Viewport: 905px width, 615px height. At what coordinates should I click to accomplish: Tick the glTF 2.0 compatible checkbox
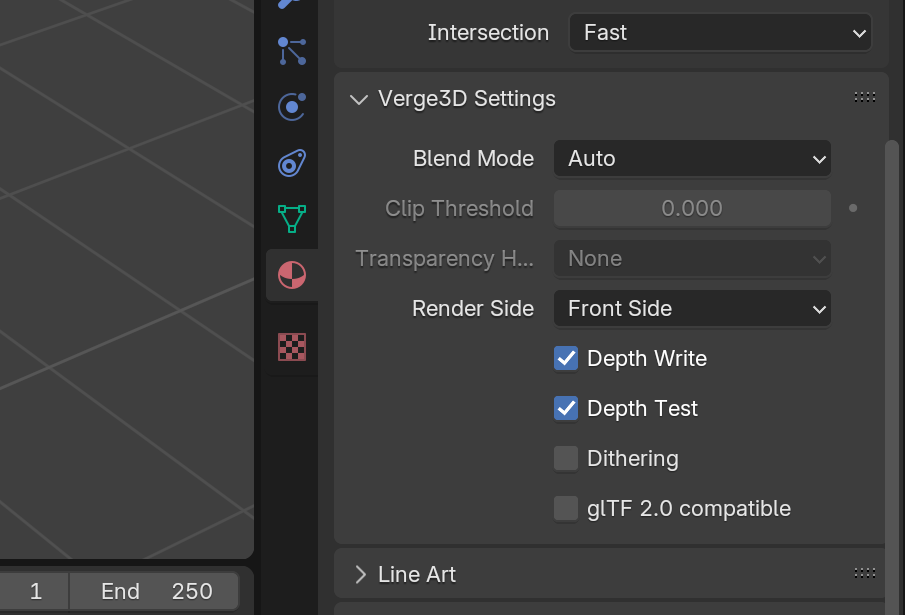566,509
